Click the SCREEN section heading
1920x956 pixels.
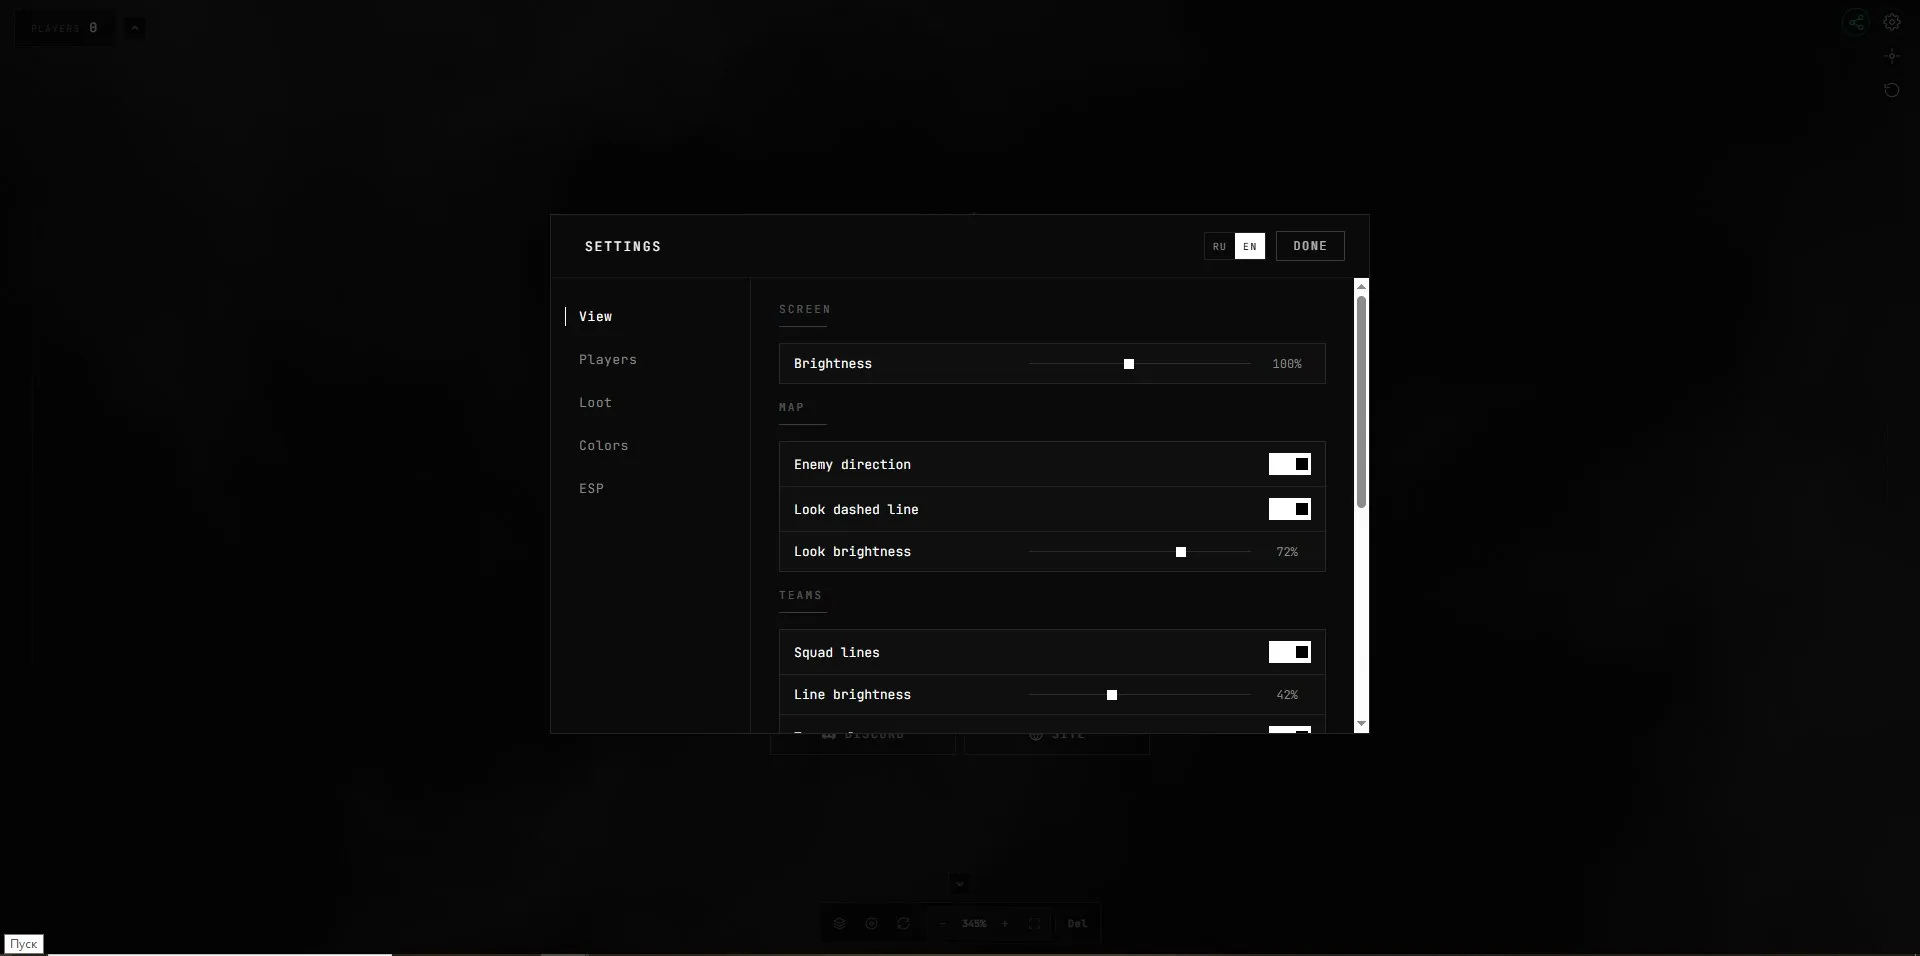coord(805,309)
